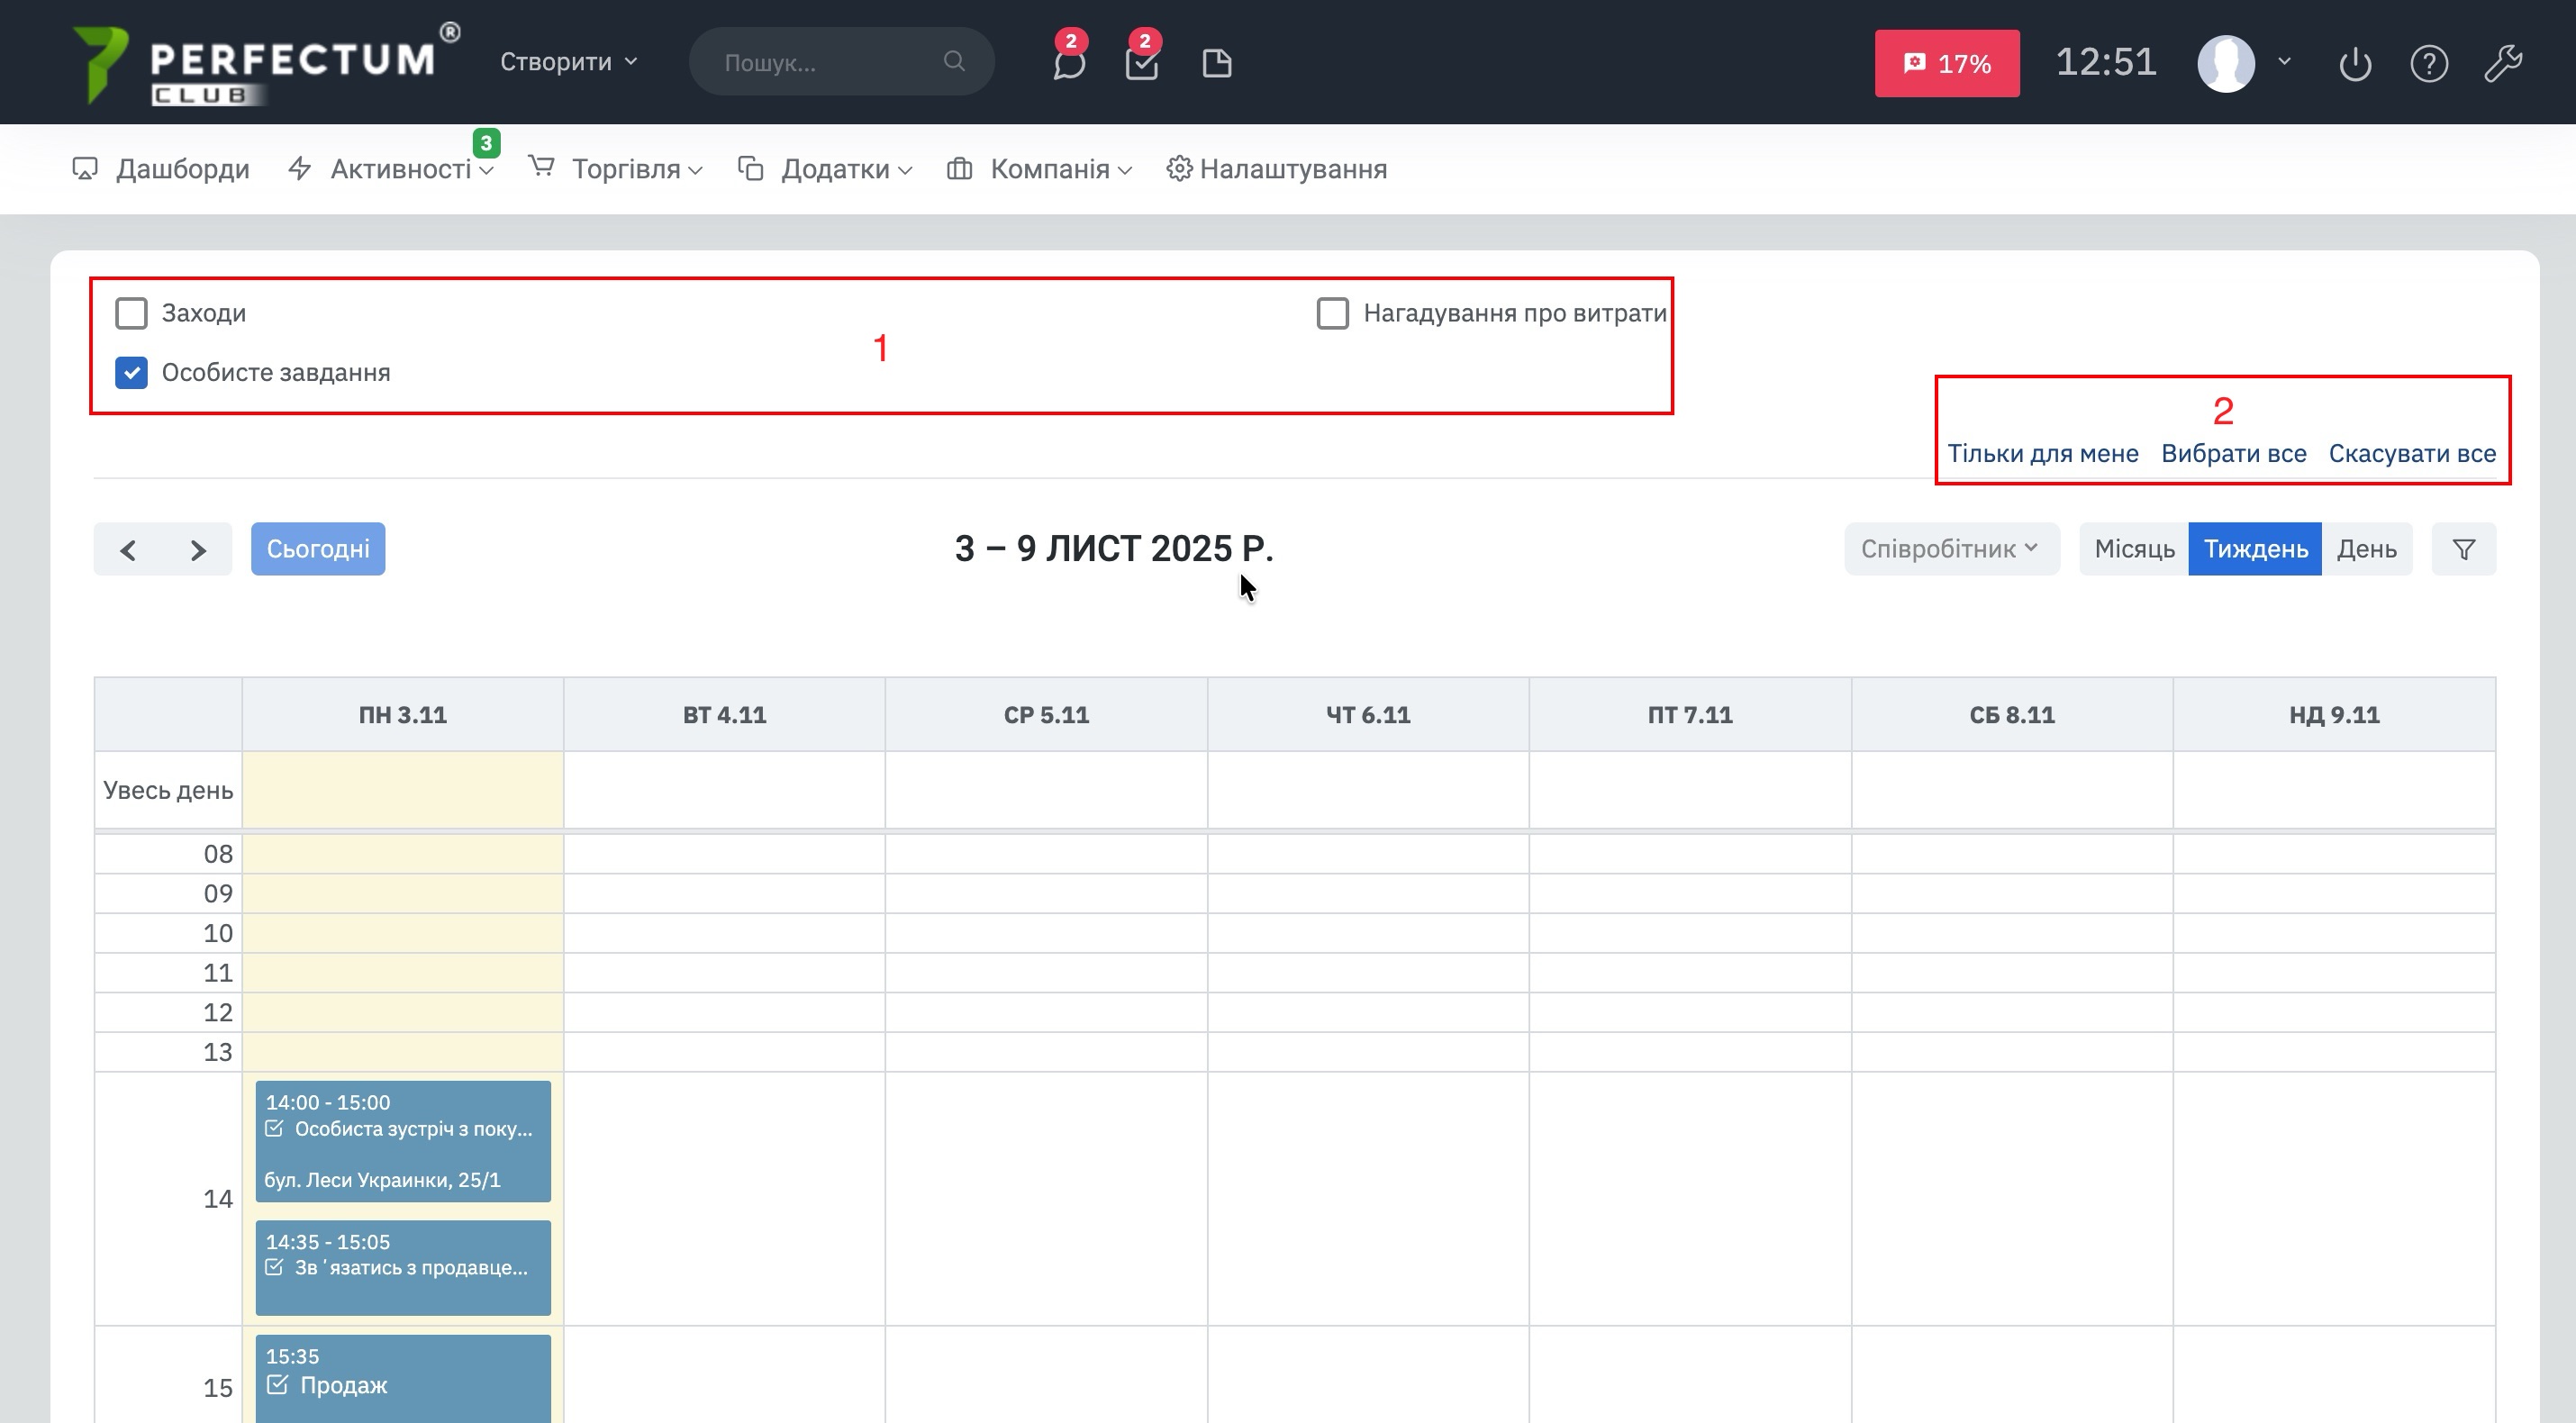The image size is (2576, 1423).
Task: Tick the Нагадування про витрати checkbox
Action: 1332,313
